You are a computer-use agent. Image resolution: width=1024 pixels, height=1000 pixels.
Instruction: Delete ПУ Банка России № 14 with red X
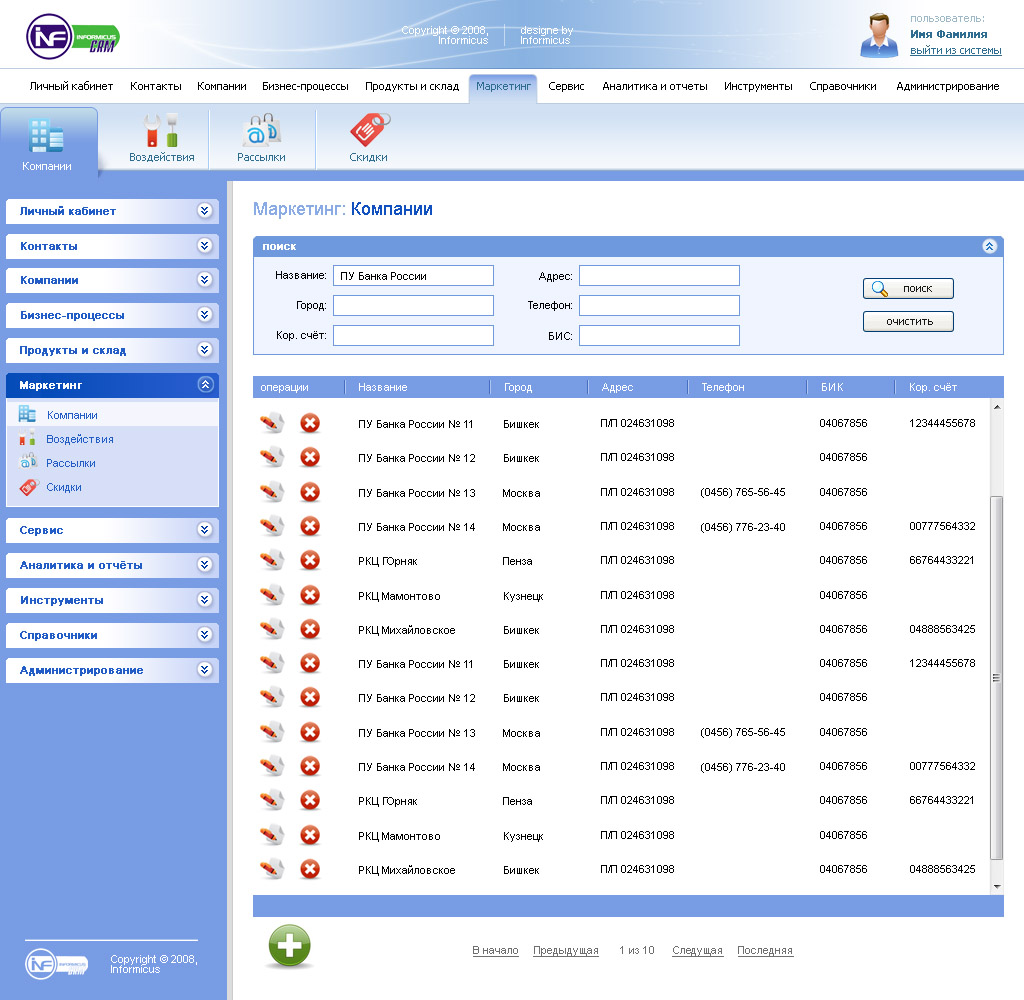(310, 526)
